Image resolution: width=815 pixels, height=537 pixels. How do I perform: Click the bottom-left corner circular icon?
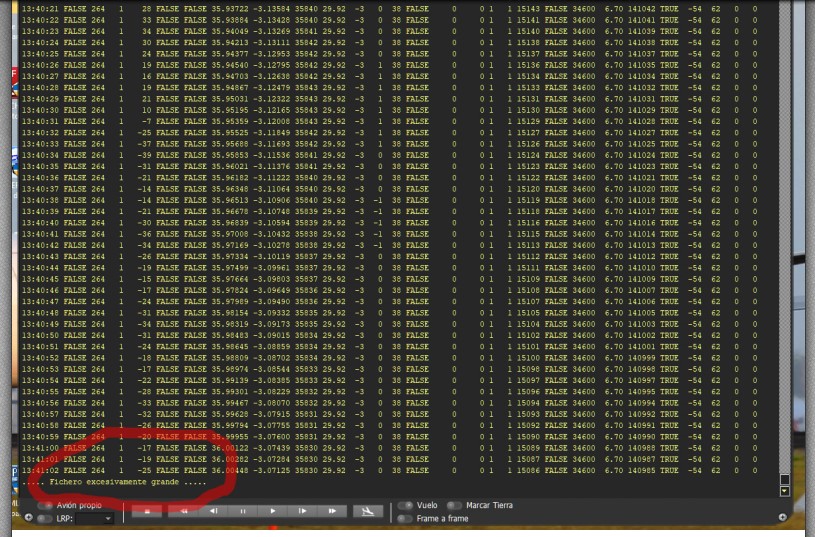pyautogui.click(x=28, y=518)
